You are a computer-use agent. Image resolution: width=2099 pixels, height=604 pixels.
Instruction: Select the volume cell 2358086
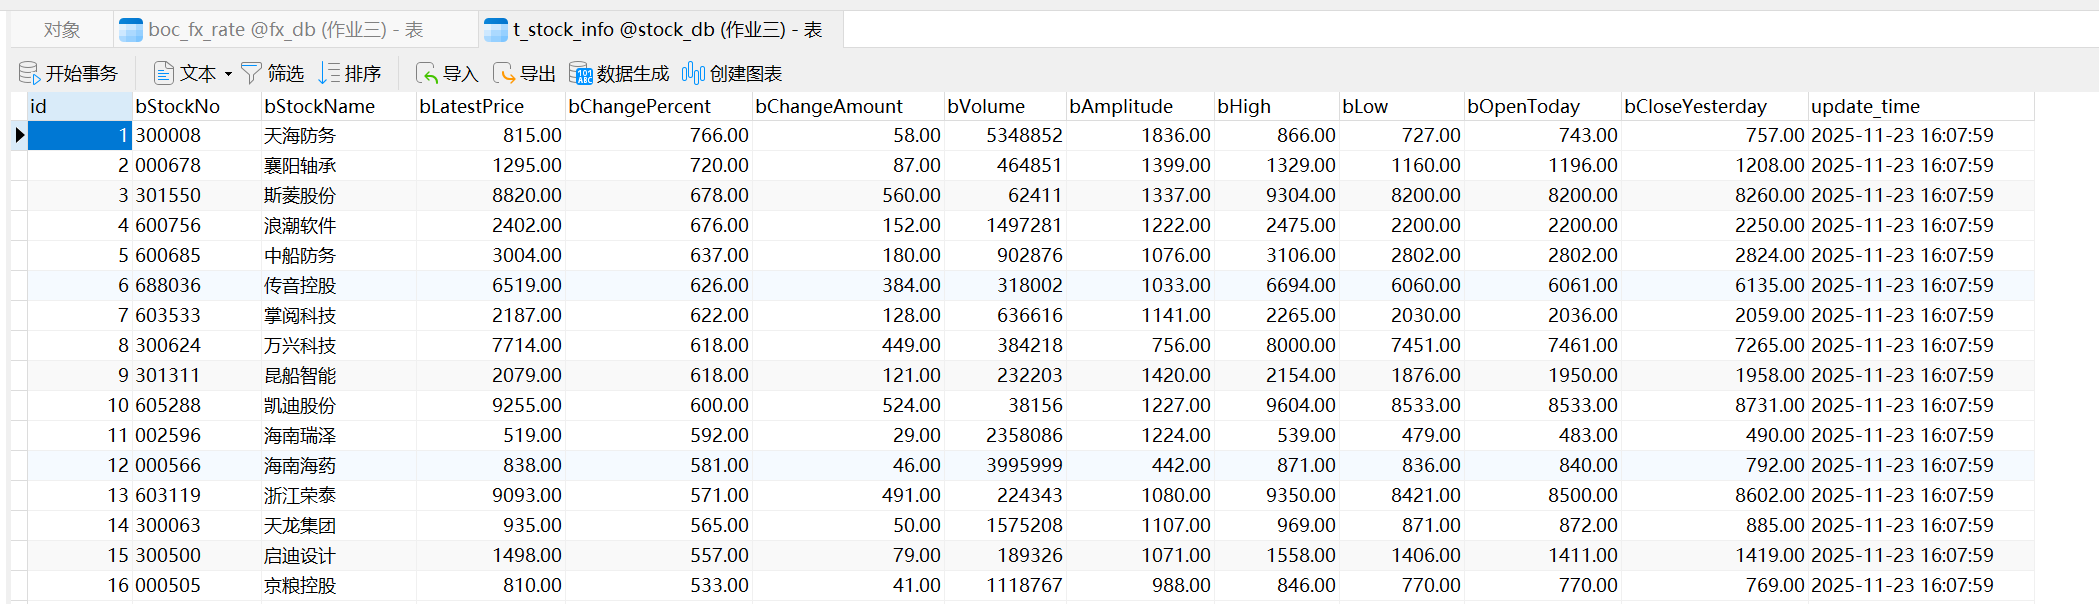(x=1005, y=435)
